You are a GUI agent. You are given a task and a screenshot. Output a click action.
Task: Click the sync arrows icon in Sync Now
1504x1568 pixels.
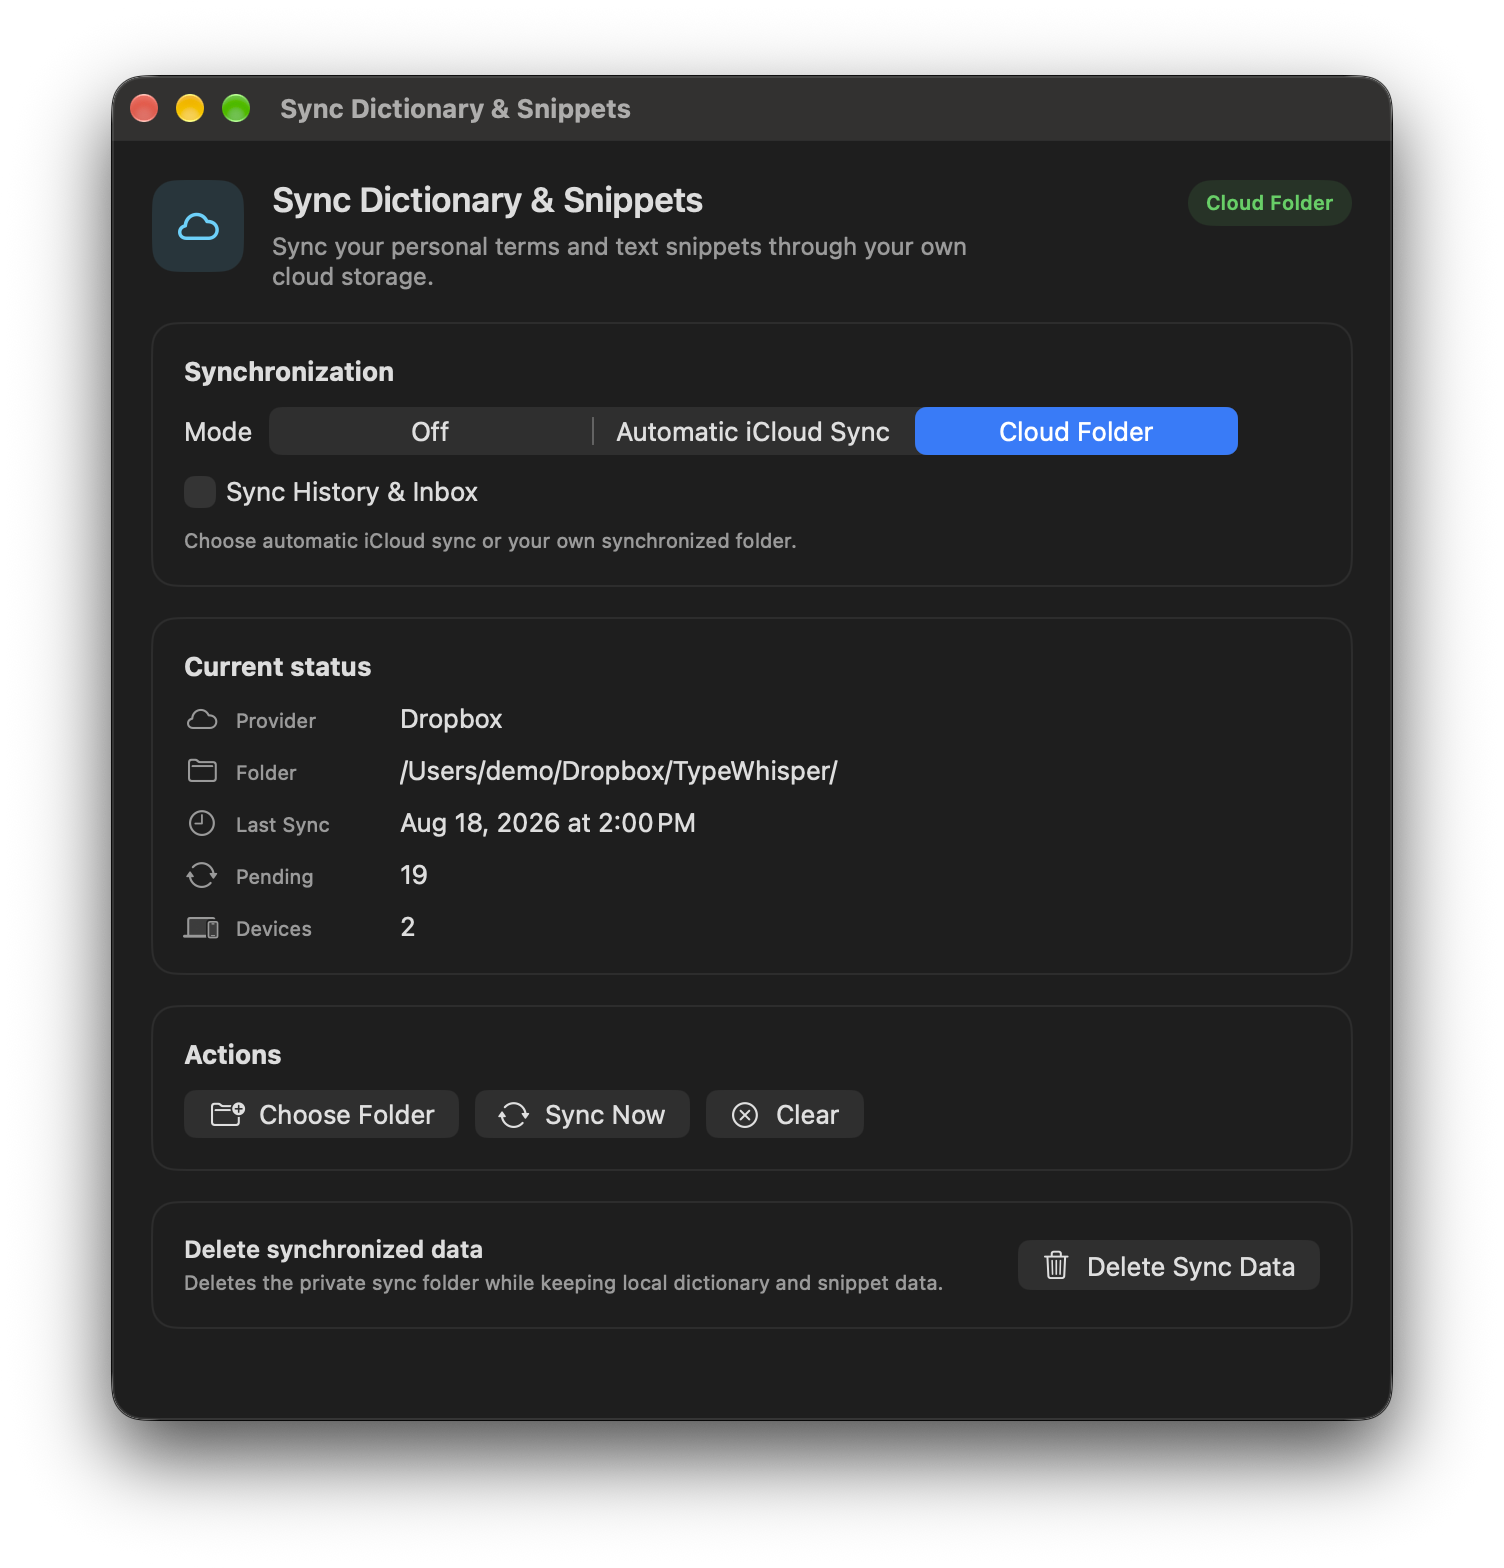(x=514, y=1115)
